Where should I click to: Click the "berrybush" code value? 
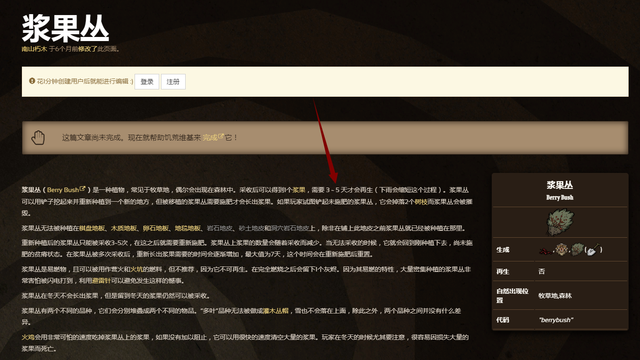click(x=556, y=320)
